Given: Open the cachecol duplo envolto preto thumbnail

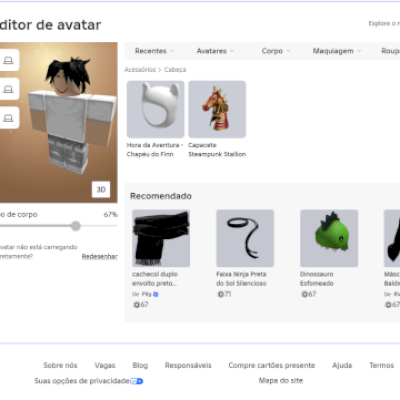Looking at the screenshot, I should tap(161, 238).
